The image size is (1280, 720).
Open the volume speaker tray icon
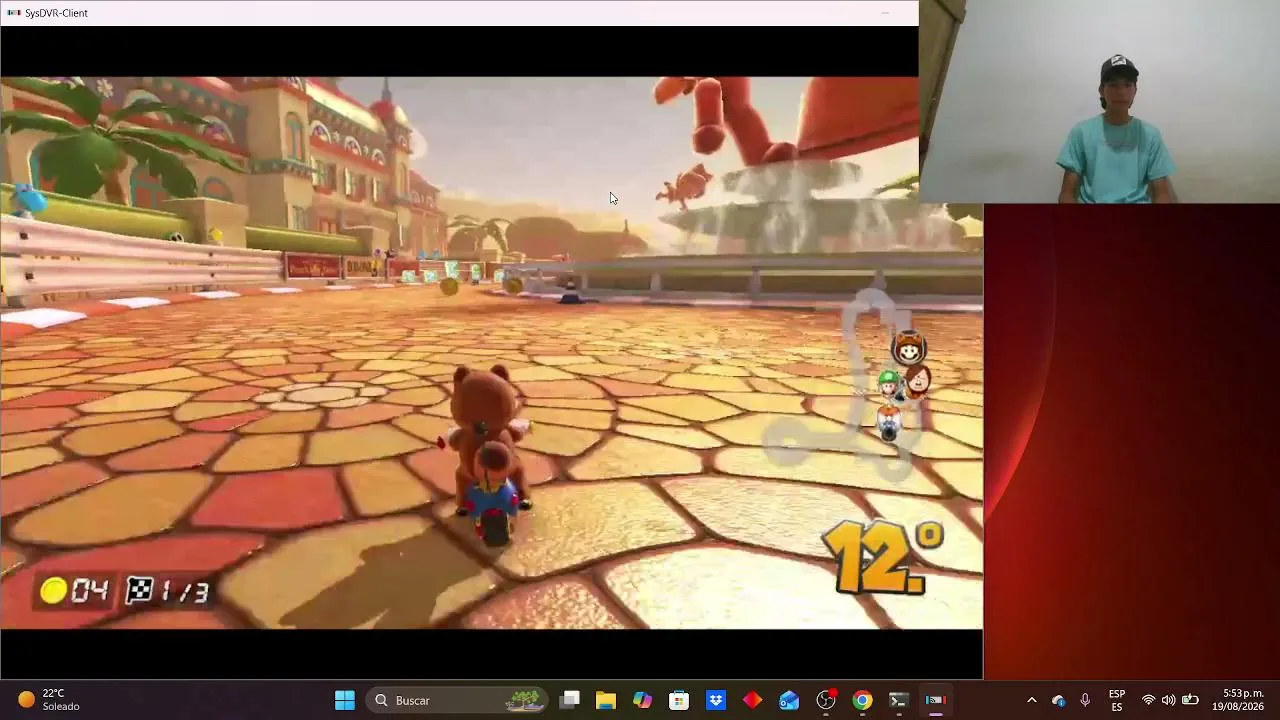point(1168,700)
